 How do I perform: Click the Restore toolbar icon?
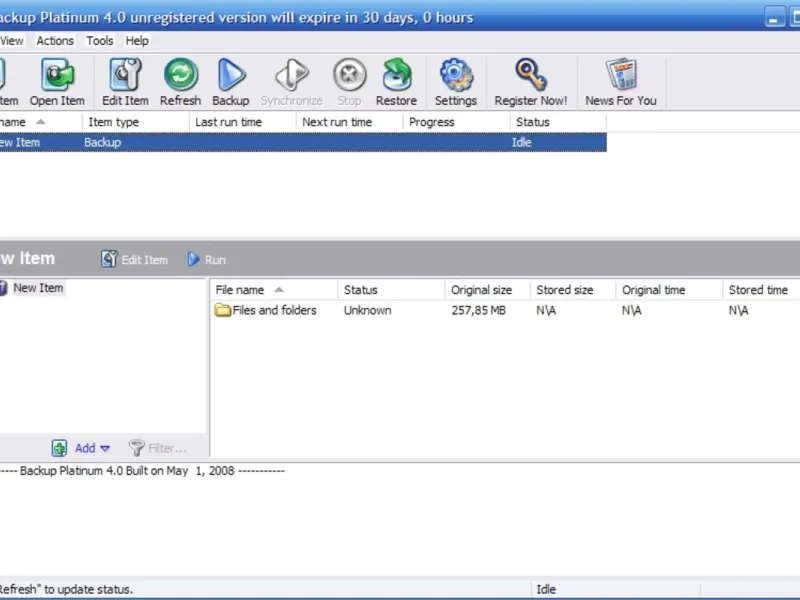(x=396, y=82)
